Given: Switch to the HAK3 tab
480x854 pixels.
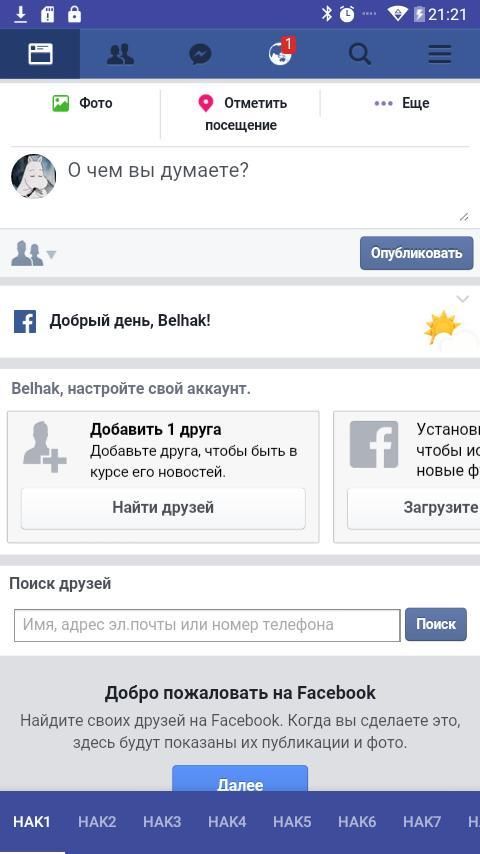Looking at the screenshot, I should pos(162,822).
